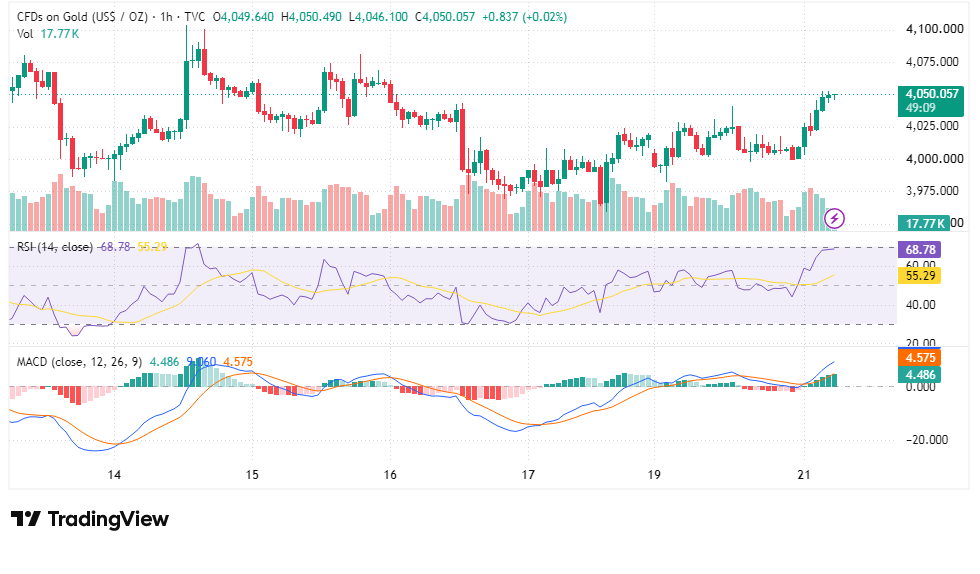Image resolution: width=980 pixels, height=574 pixels.
Task: Select the 1h interval label
Action: pyautogui.click(x=166, y=17)
